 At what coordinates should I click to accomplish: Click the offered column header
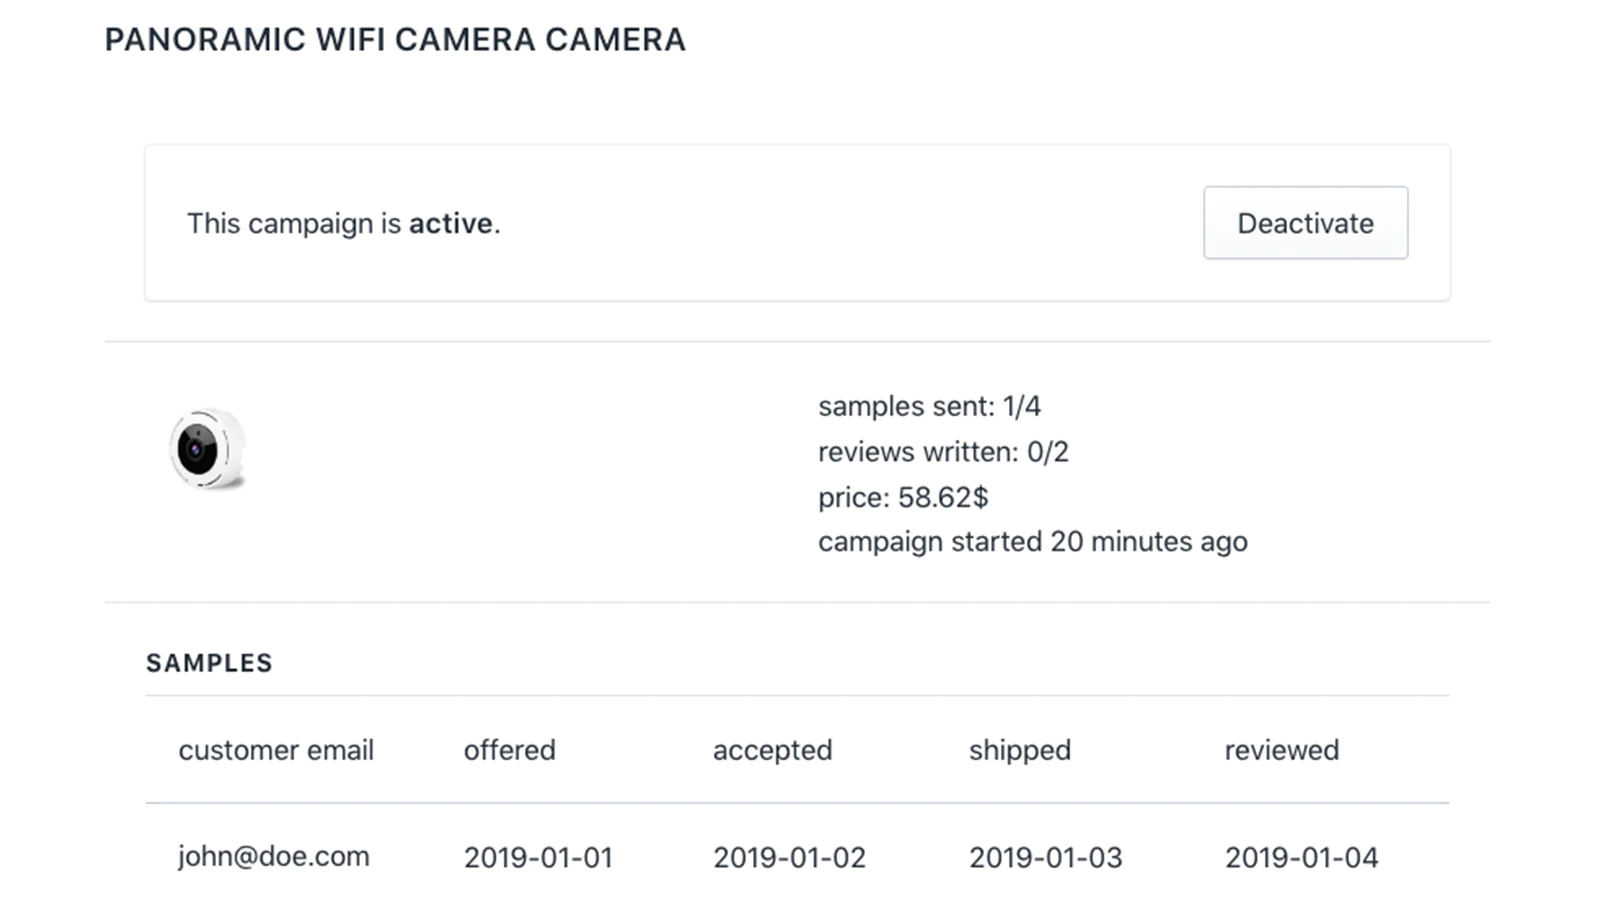509,750
